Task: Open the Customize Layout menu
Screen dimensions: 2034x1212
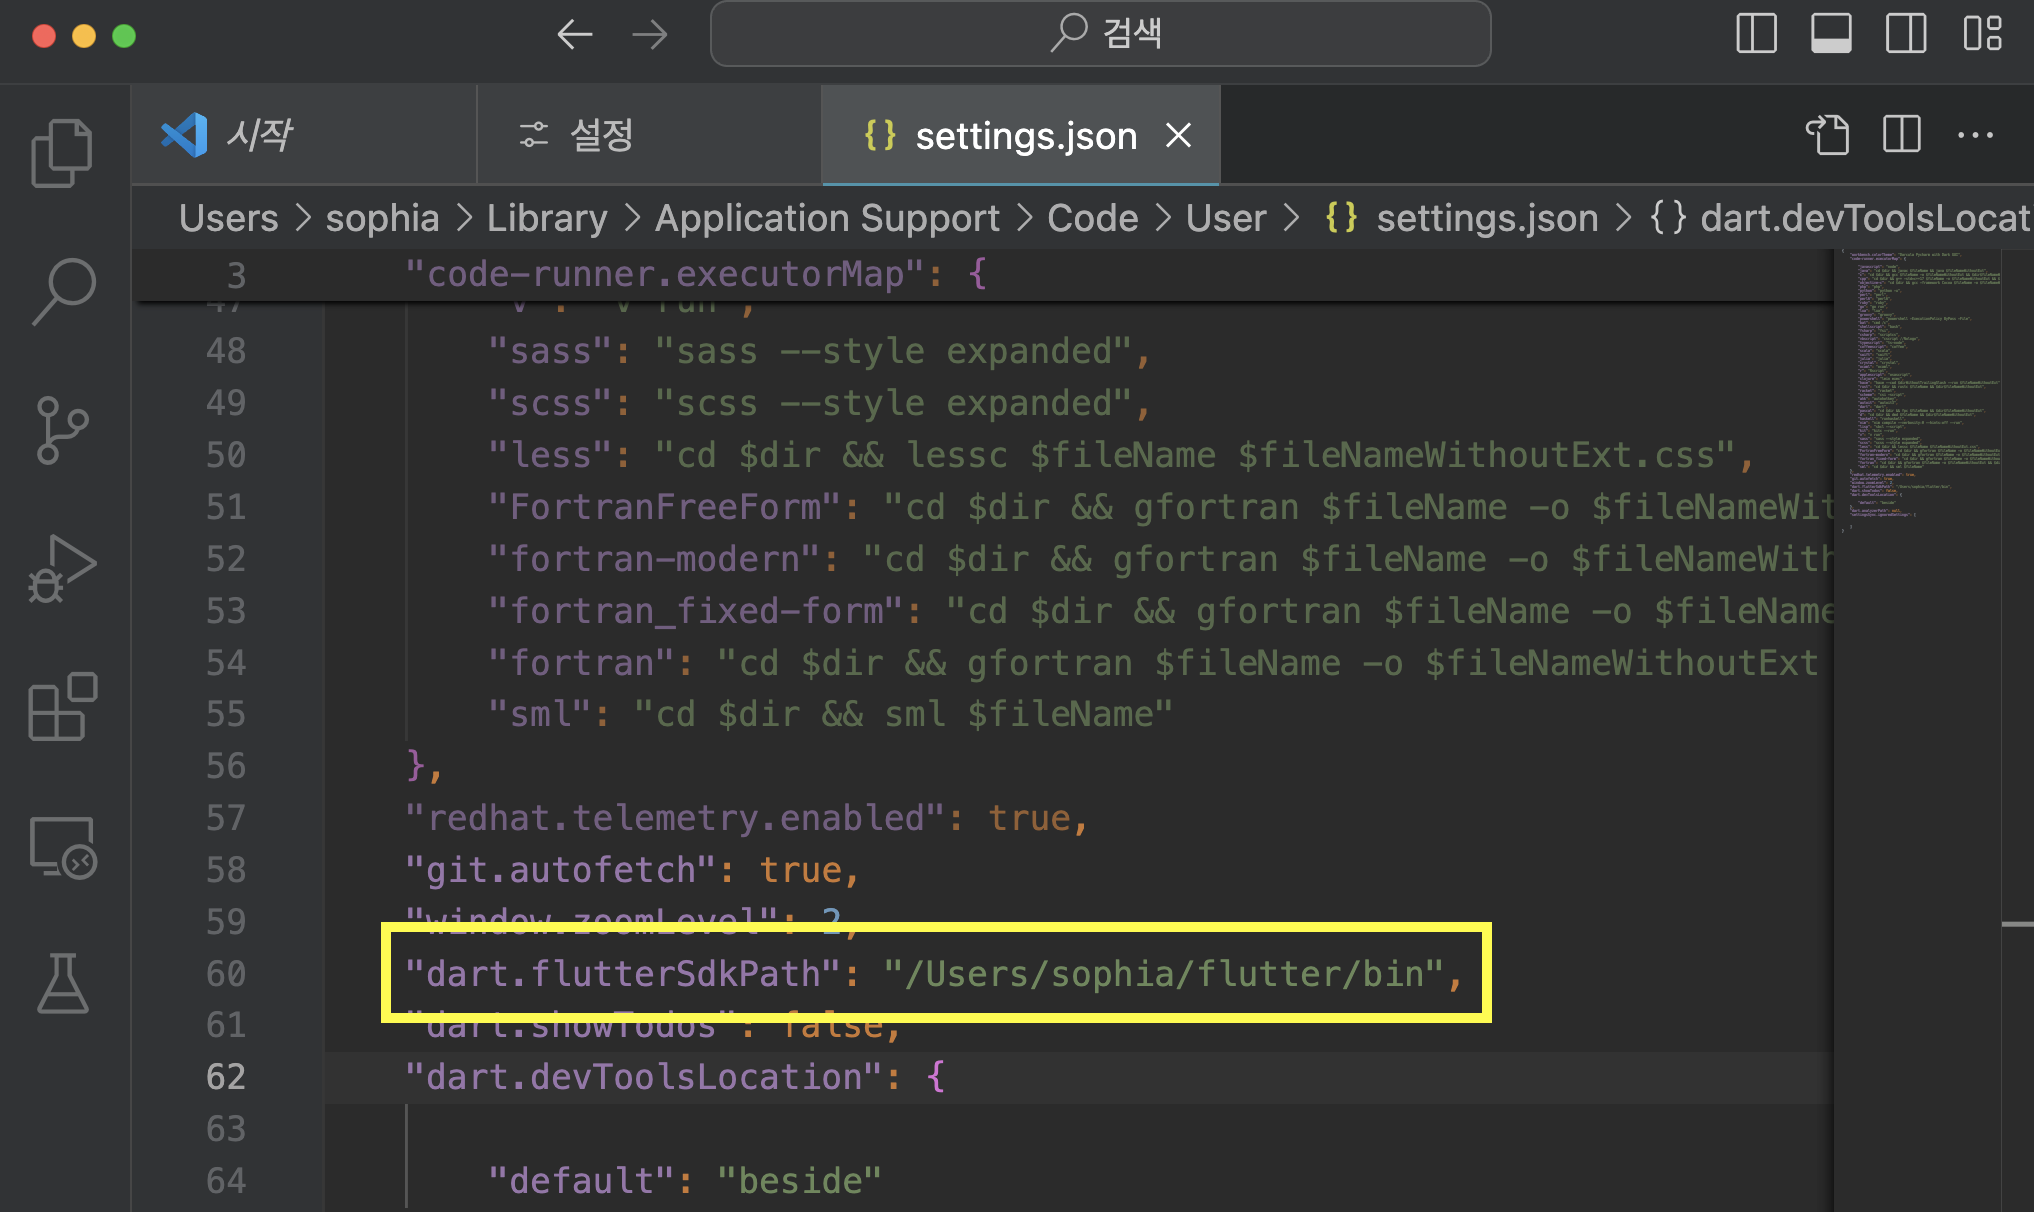Action: (x=1982, y=34)
